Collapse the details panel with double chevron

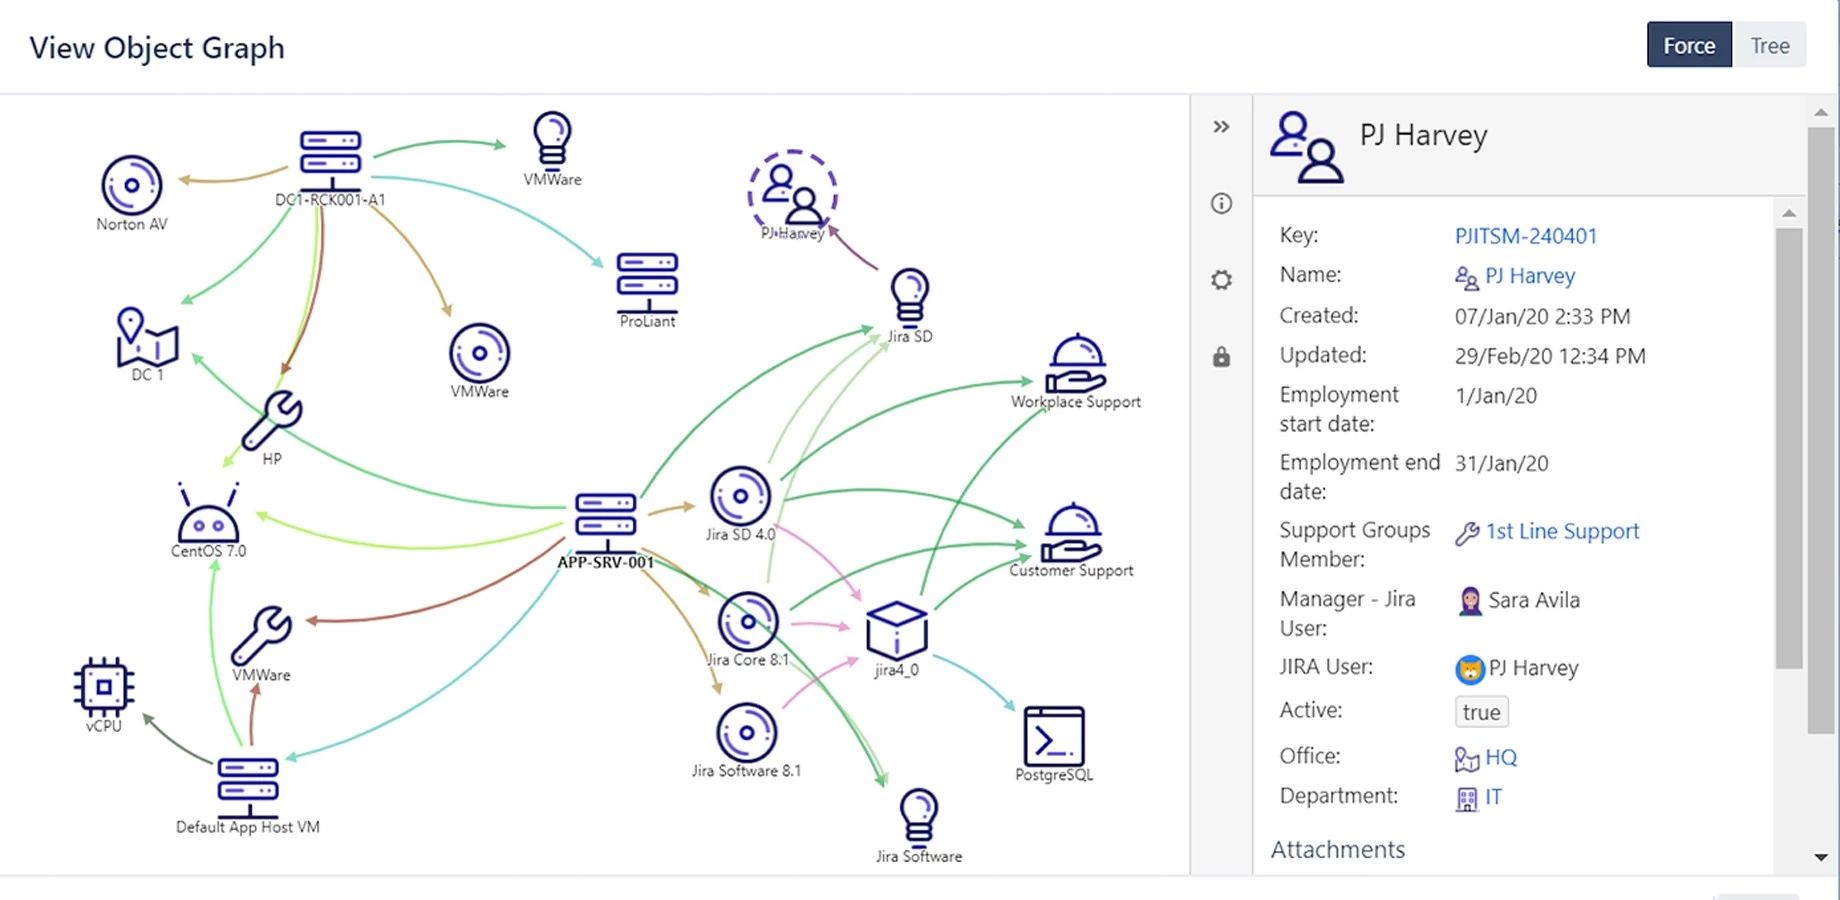coord(1221,127)
